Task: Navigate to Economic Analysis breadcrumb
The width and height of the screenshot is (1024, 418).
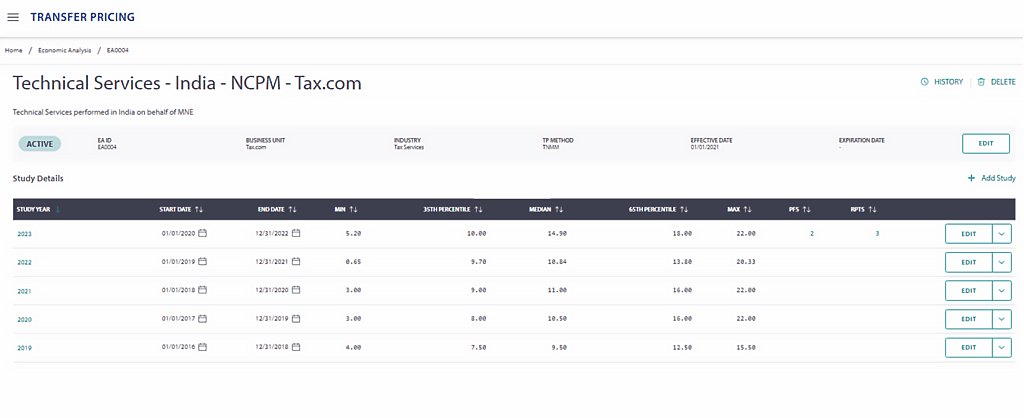Action: point(64,50)
